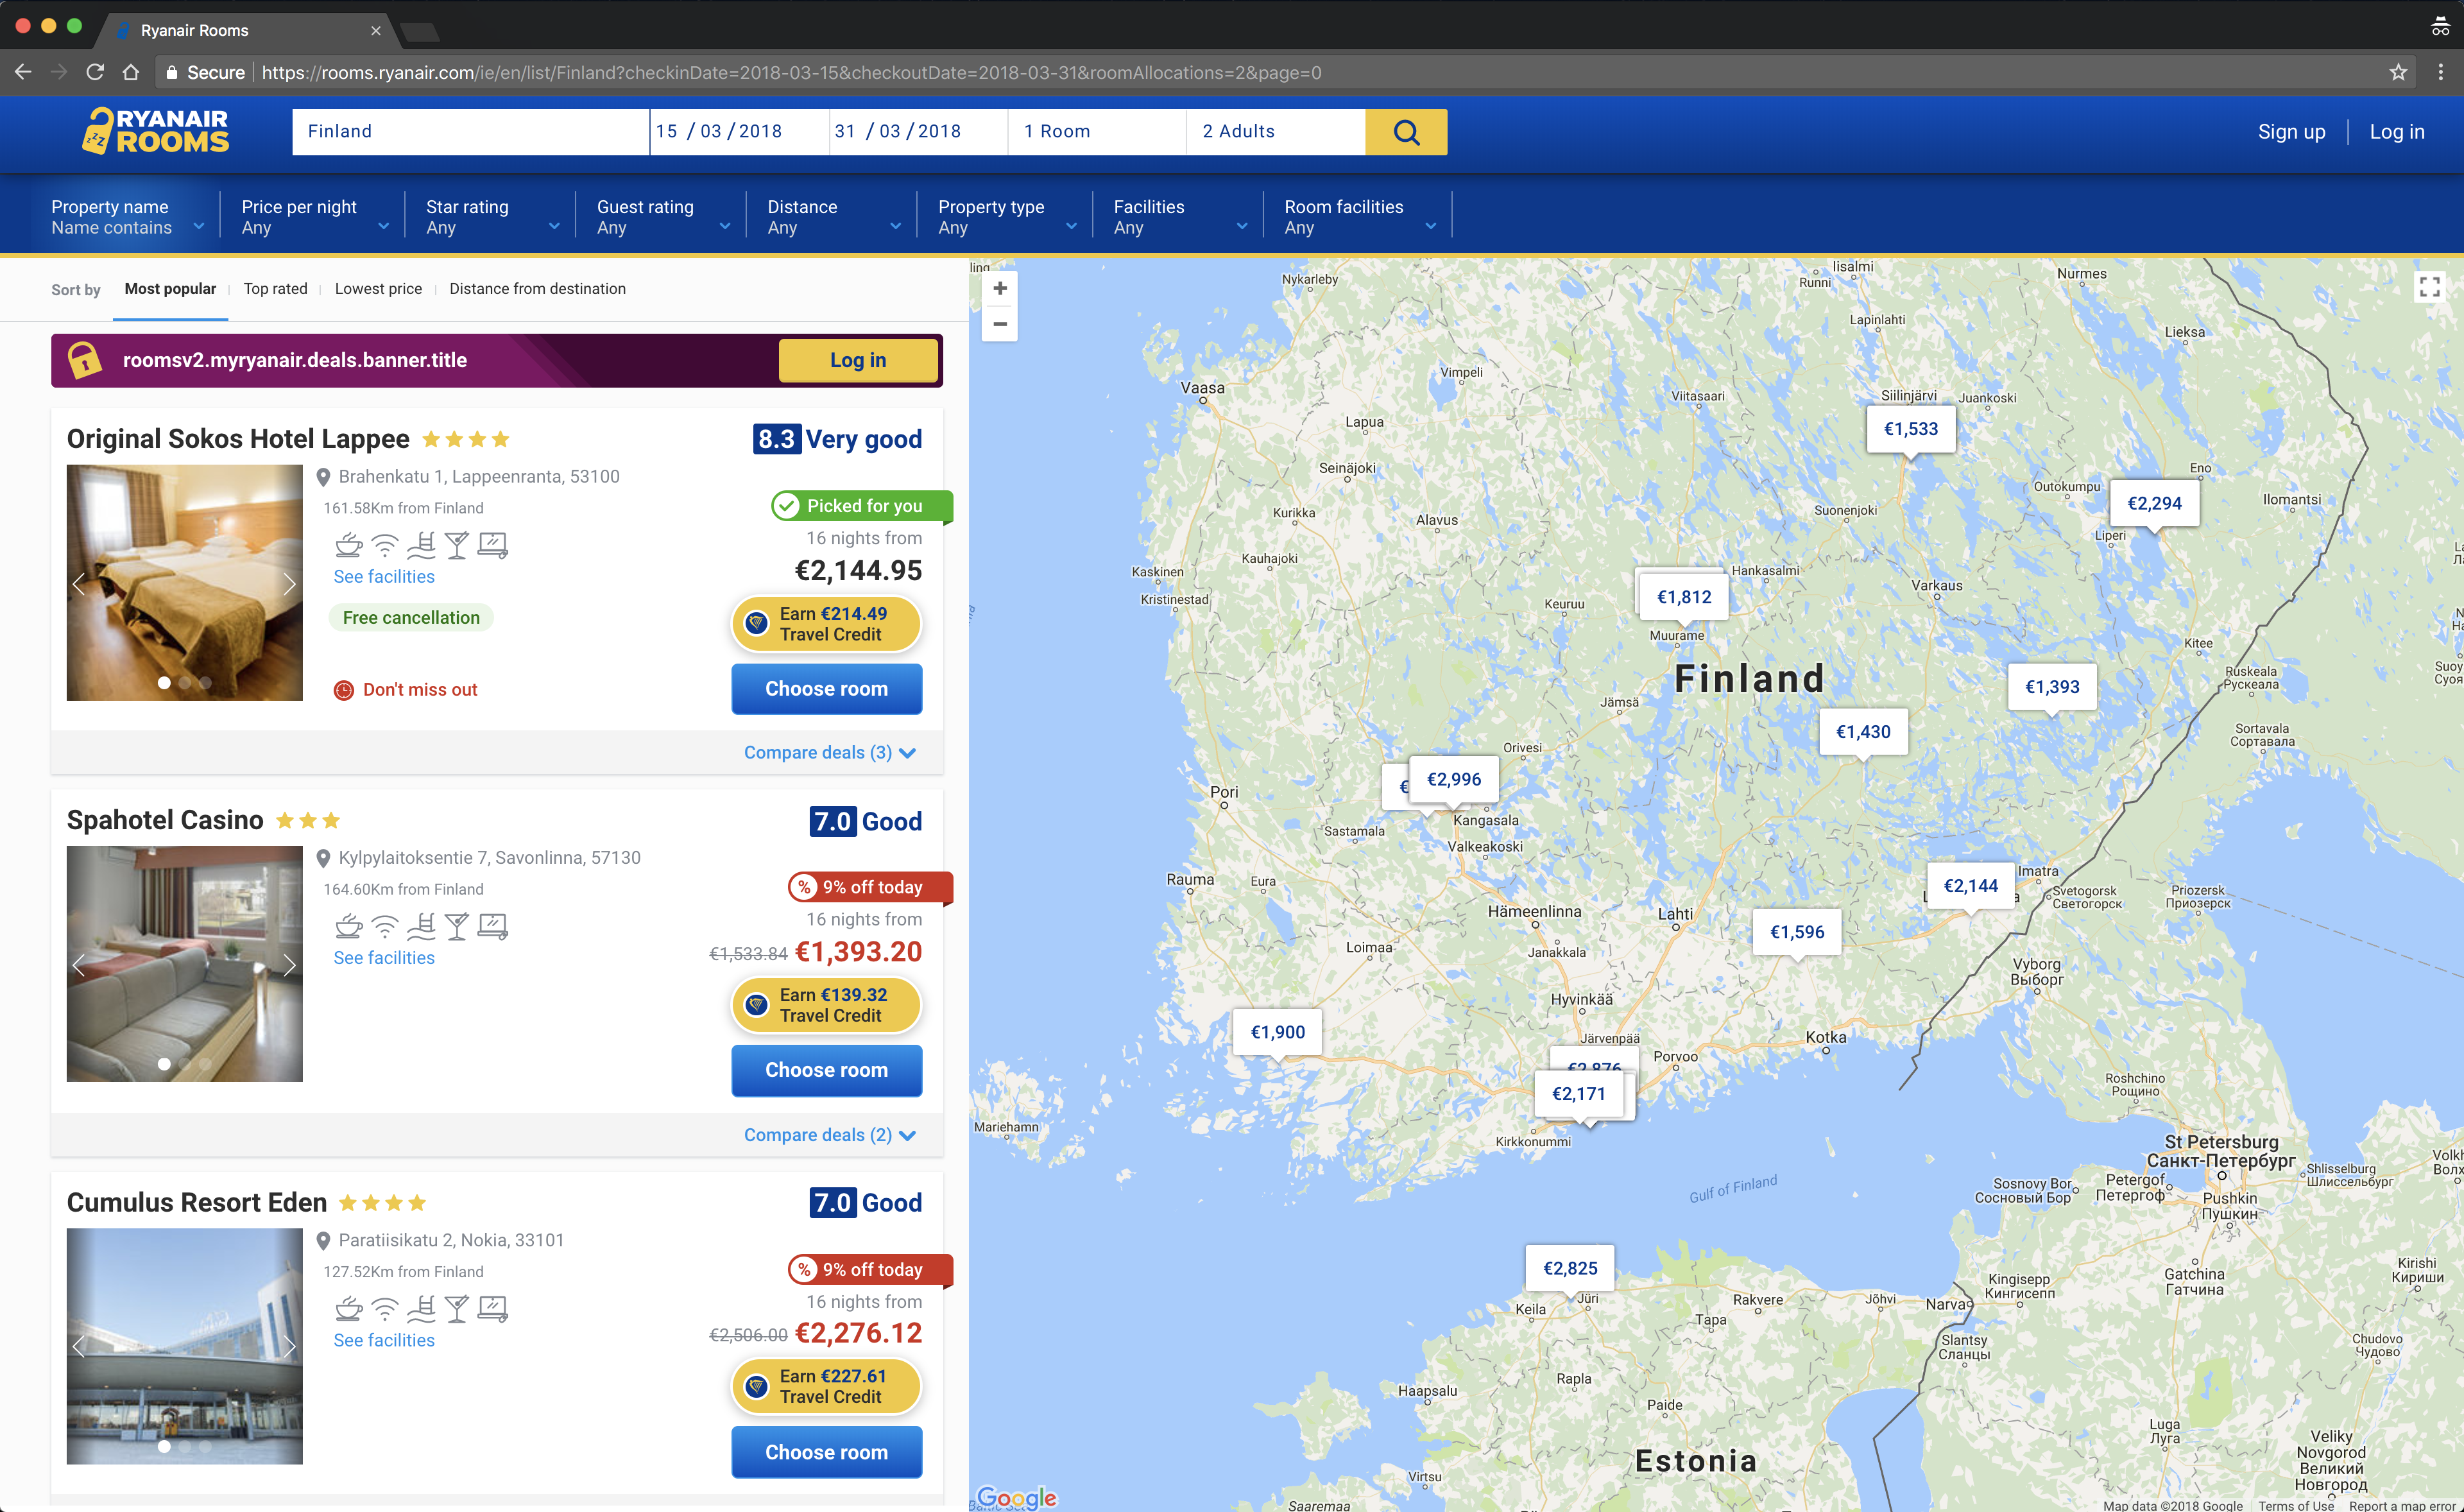Click Log in in the header
The image size is (2464, 1512).
point(2396,132)
